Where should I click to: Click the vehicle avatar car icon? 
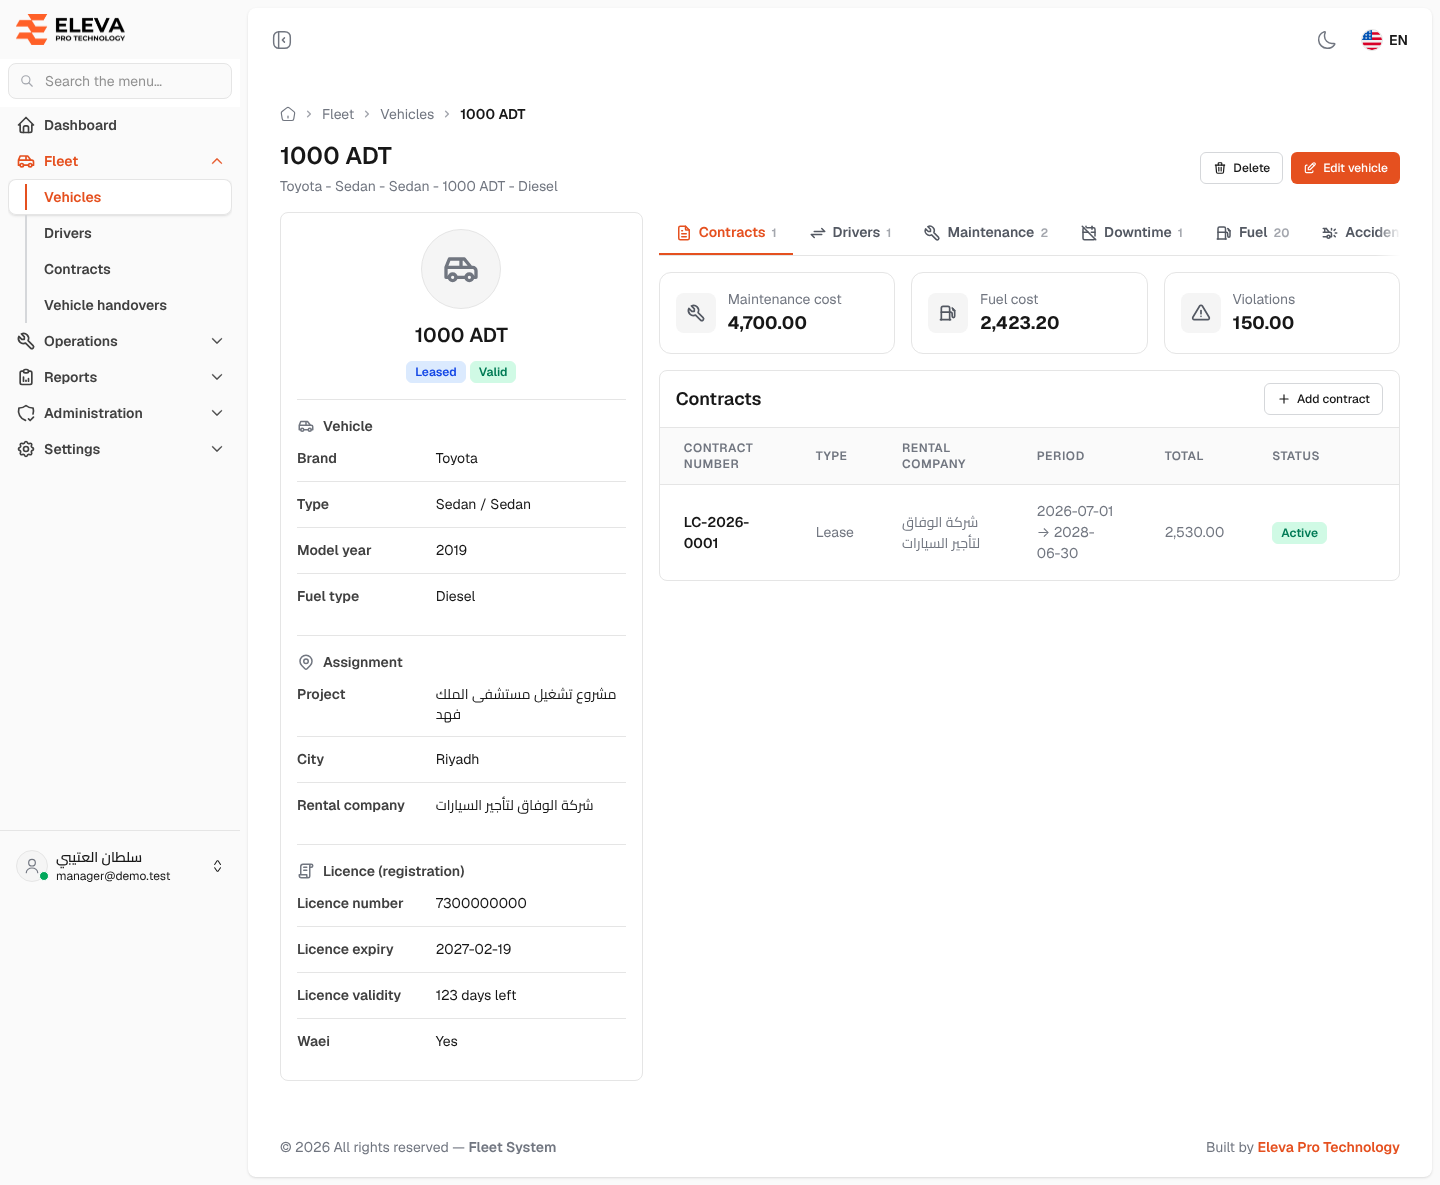pyautogui.click(x=461, y=269)
